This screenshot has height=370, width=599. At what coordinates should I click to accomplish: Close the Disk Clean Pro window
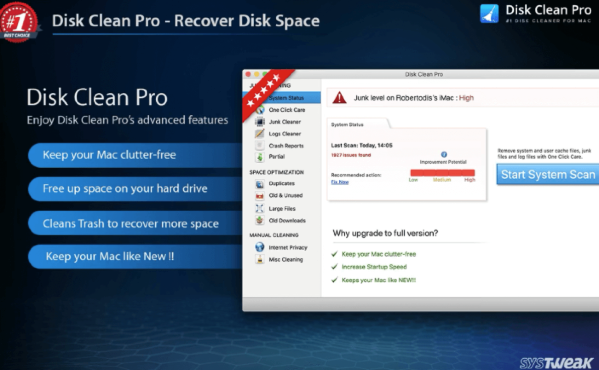pos(248,74)
